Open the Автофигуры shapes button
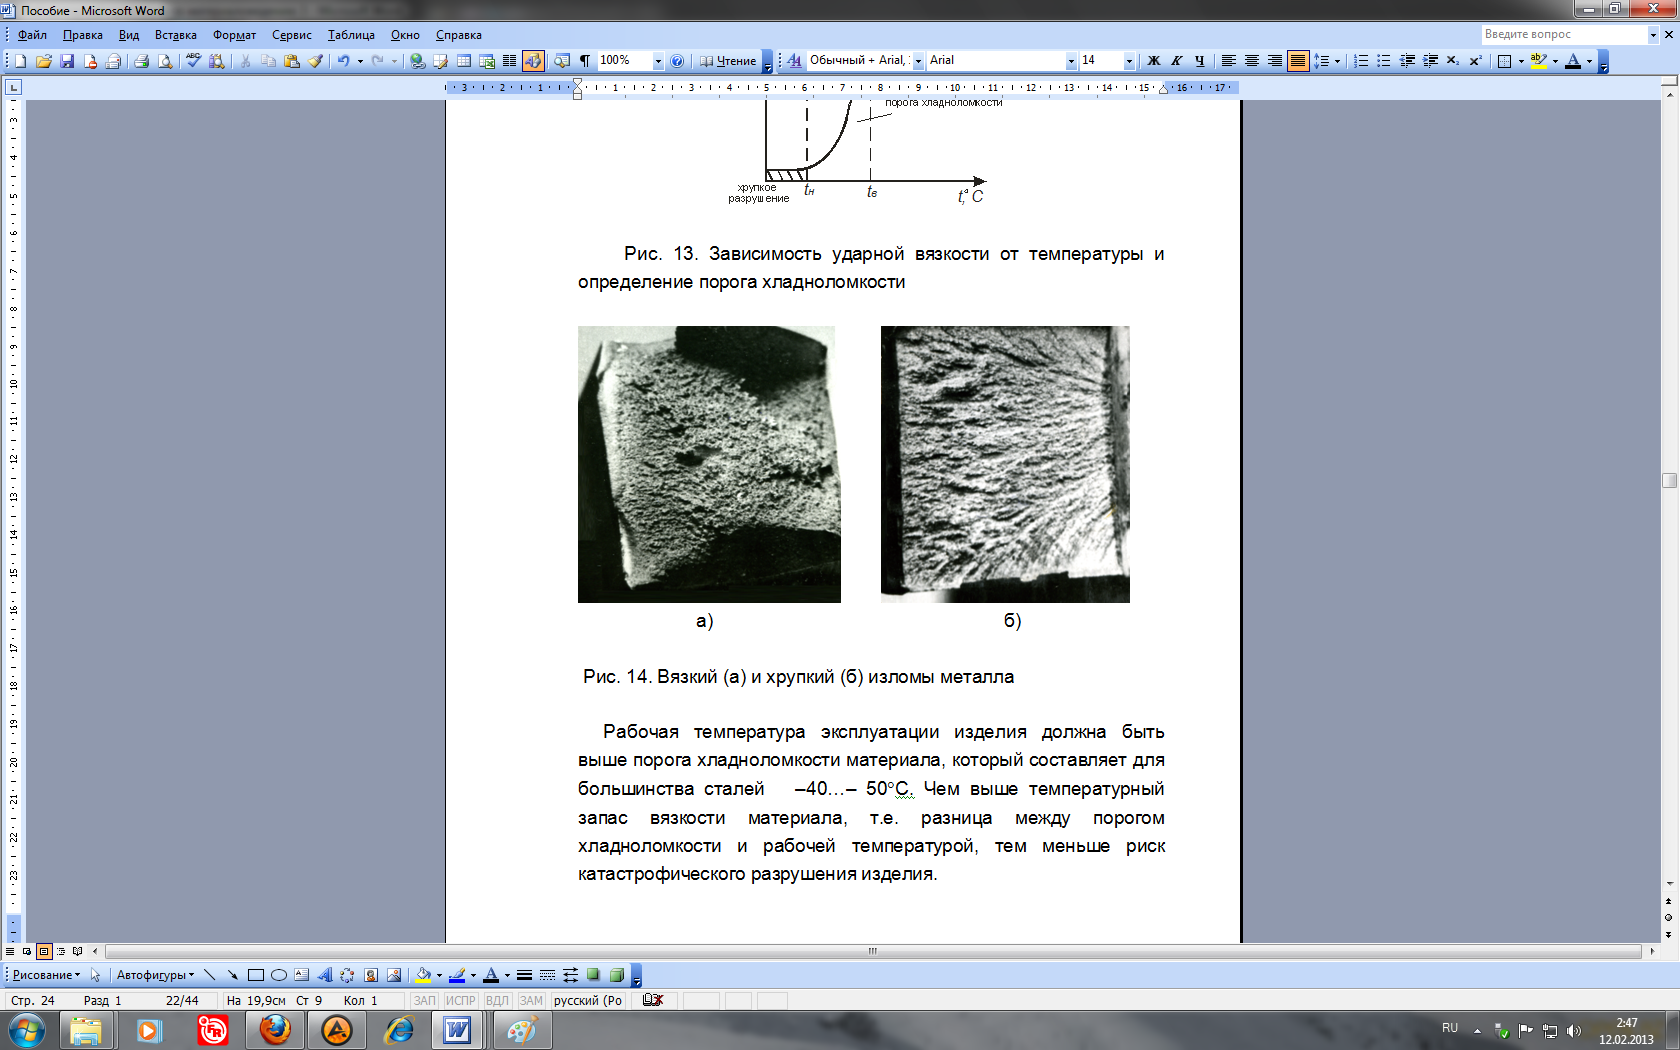The height and width of the screenshot is (1050, 1680). 155,975
